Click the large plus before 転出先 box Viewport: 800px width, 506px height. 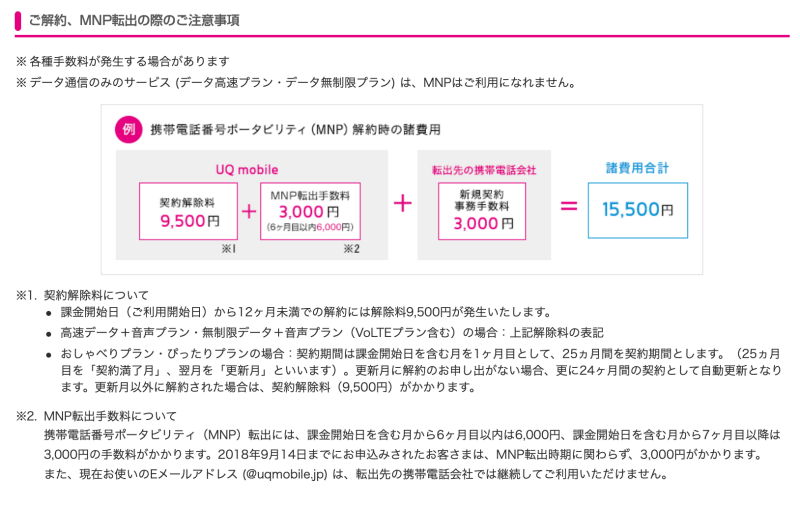(403, 203)
